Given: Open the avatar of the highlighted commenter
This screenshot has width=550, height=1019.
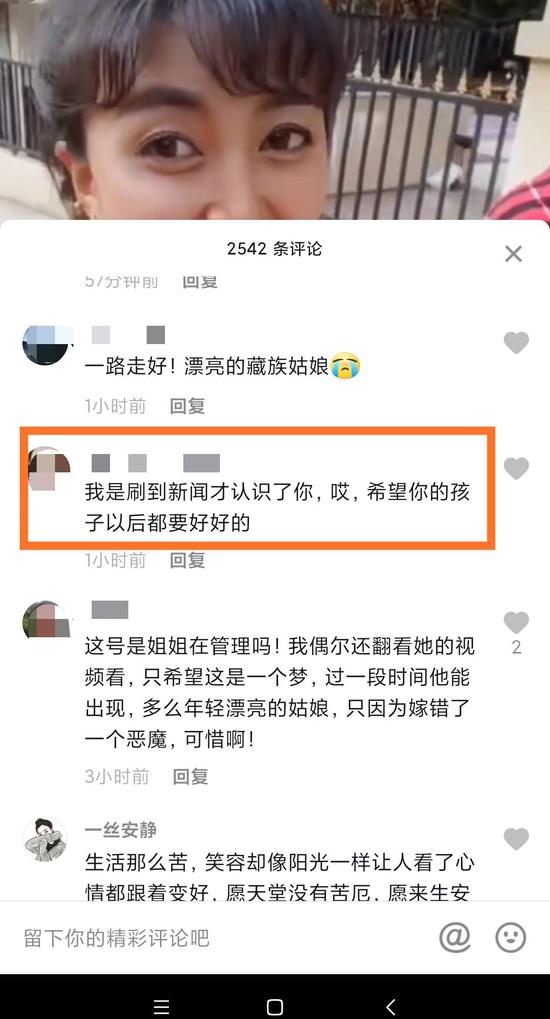Looking at the screenshot, I should [48, 469].
